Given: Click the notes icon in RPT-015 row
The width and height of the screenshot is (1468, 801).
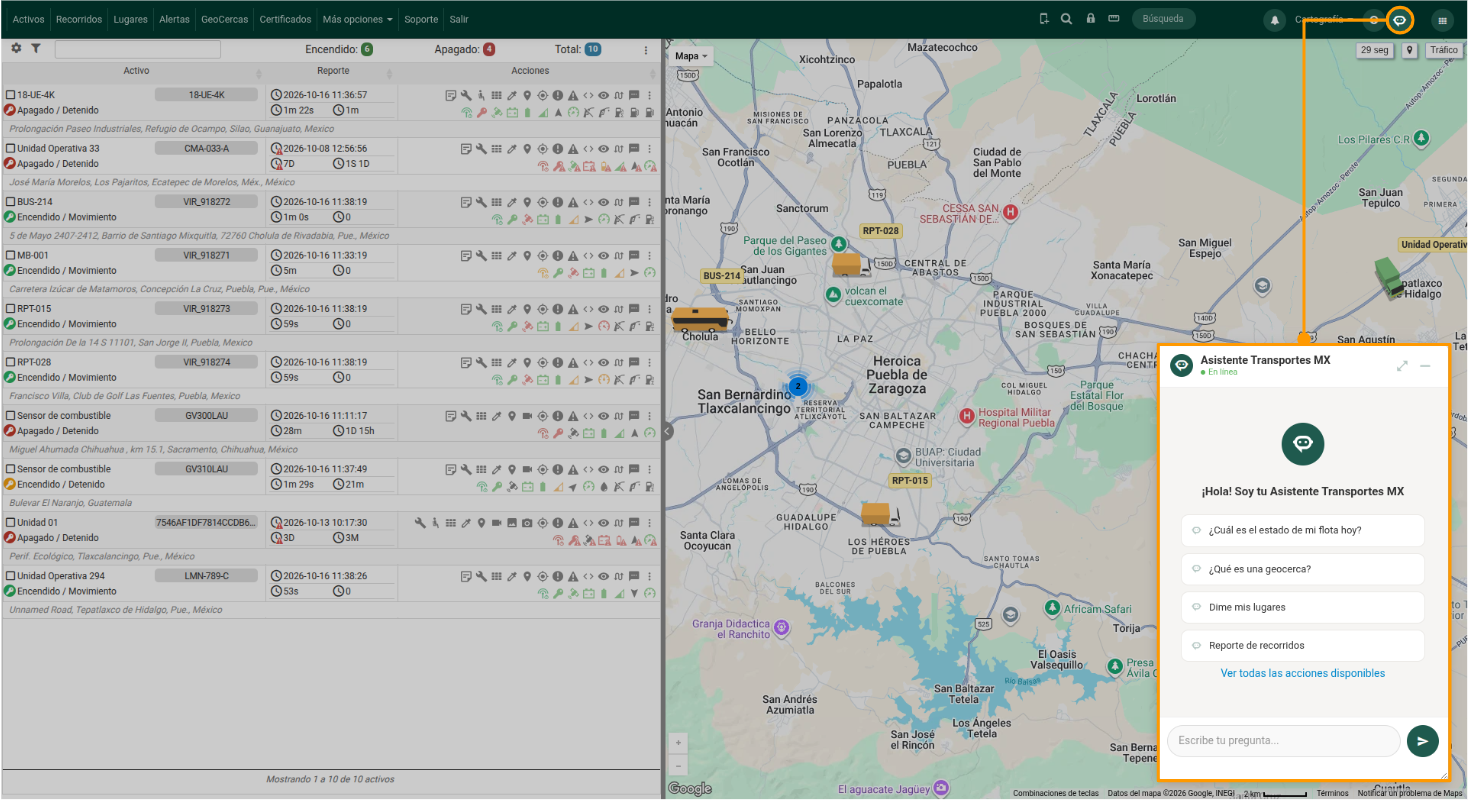Looking at the screenshot, I should (466, 308).
